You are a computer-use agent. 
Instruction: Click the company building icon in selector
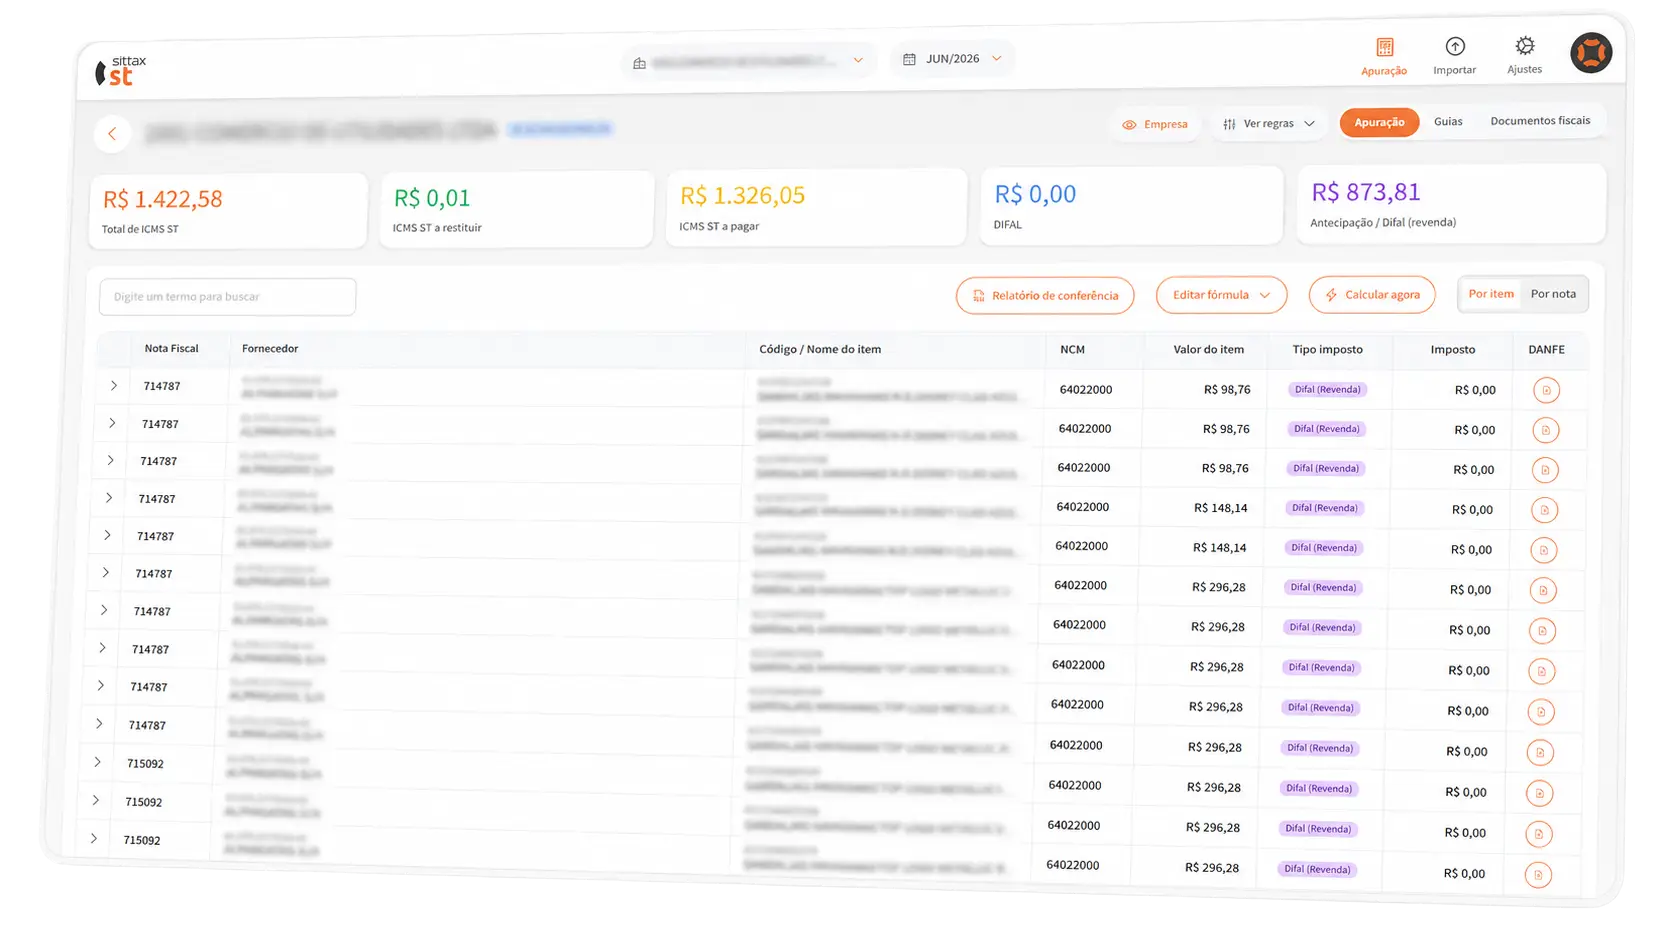click(x=639, y=63)
